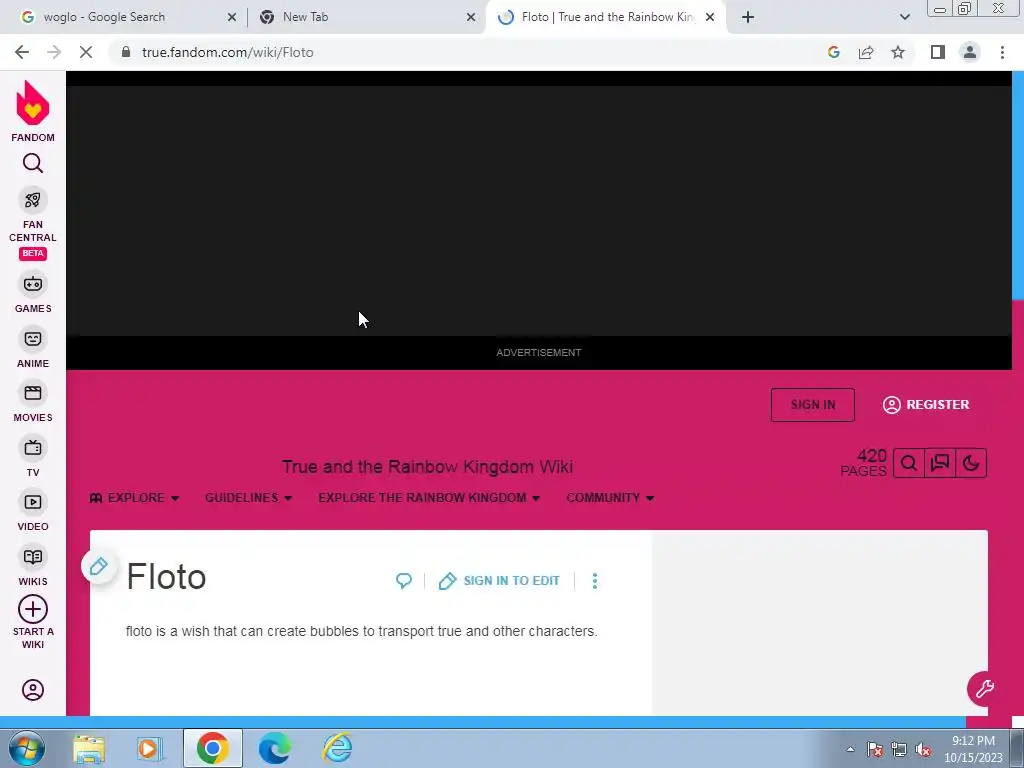The width and height of the screenshot is (1024, 768).
Task: Go back to previous page
Action: click(x=22, y=52)
